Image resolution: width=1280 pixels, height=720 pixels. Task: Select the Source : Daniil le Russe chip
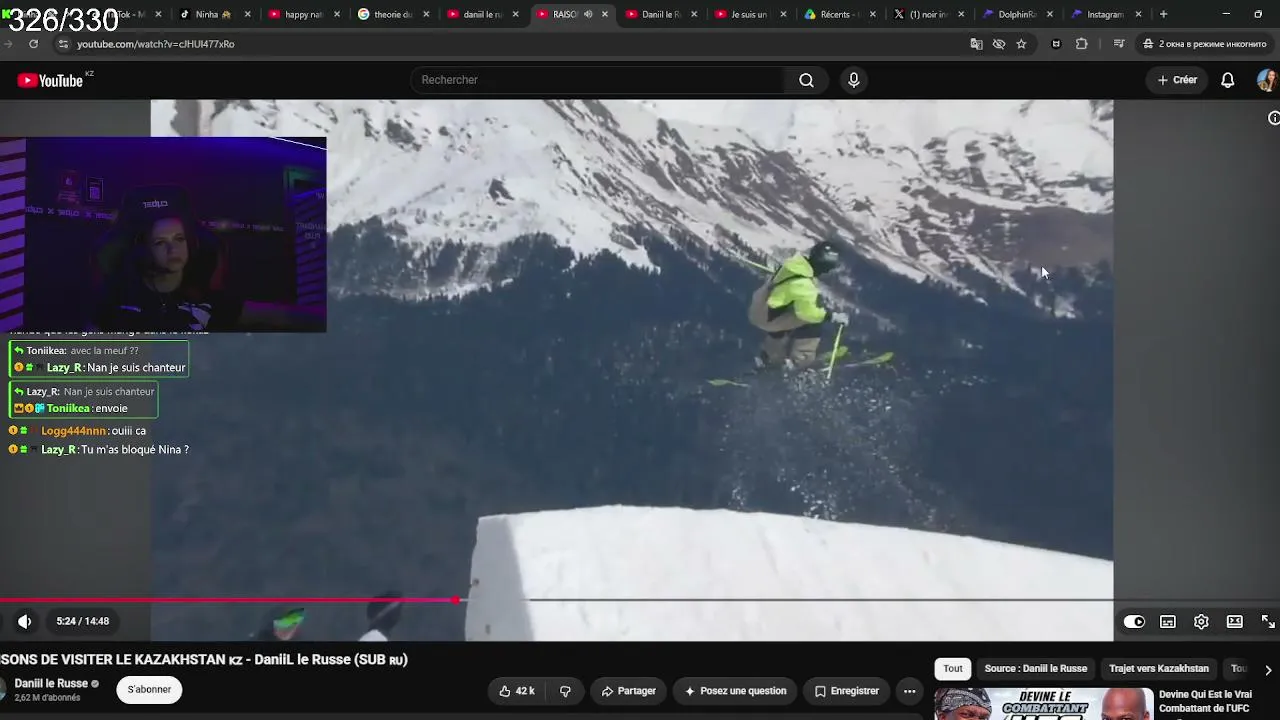1035,669
